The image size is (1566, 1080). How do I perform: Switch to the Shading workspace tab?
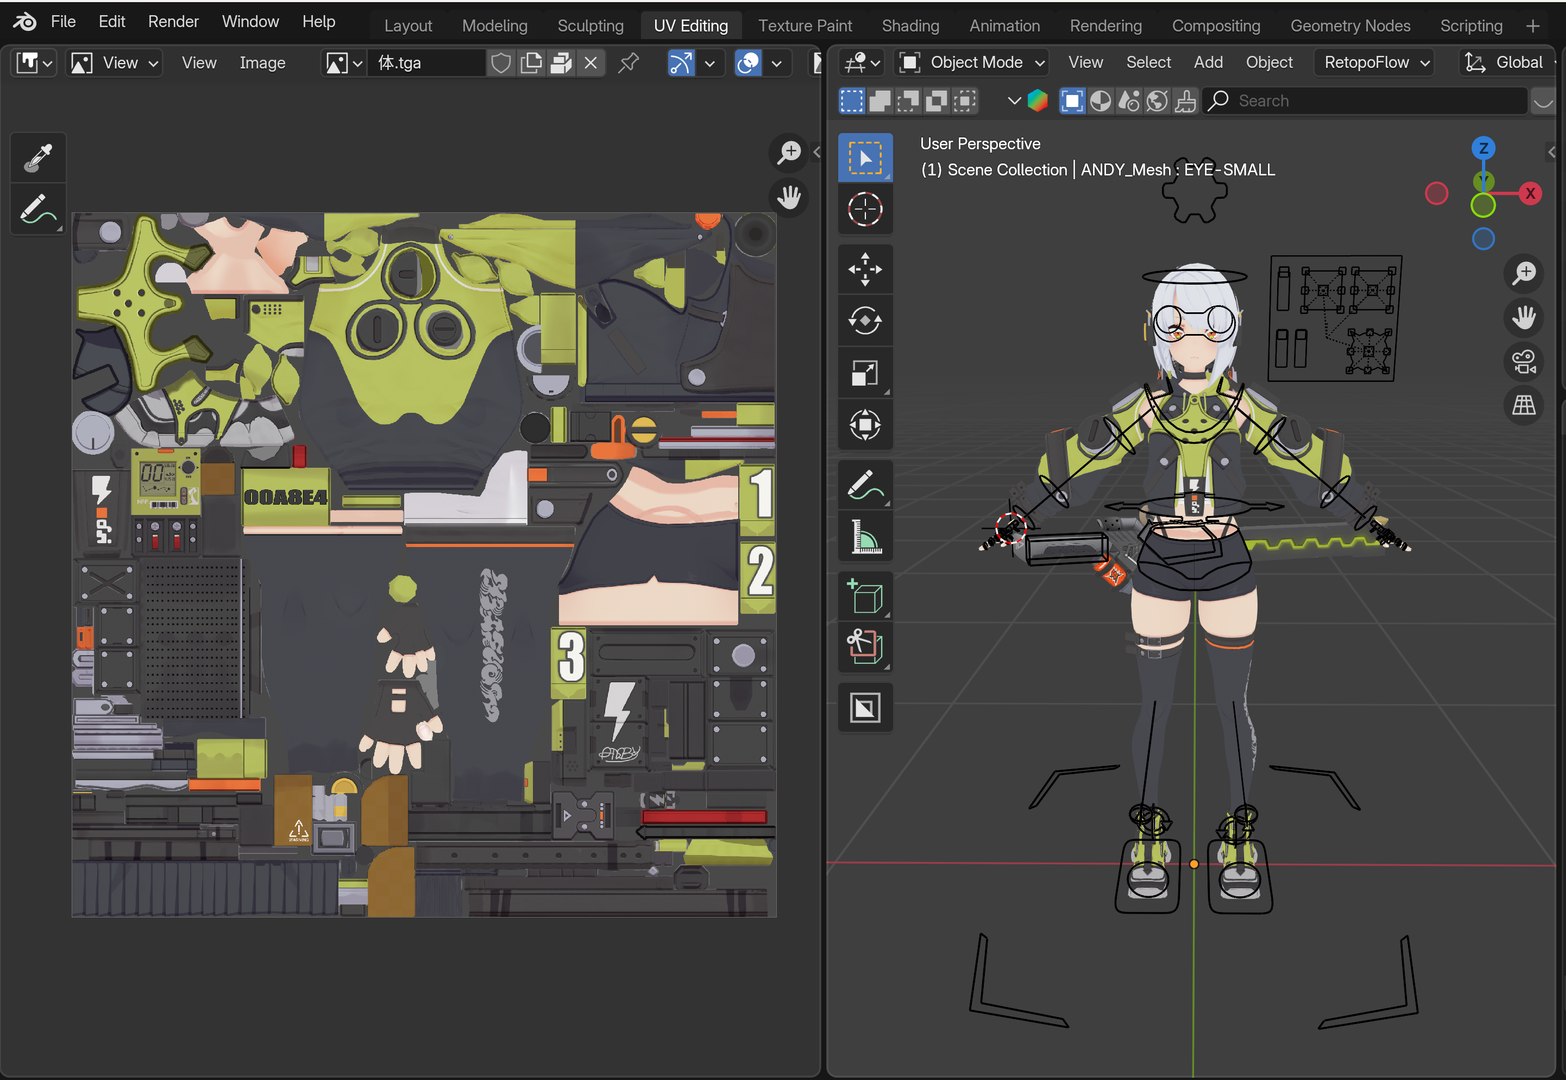point(910,25)
